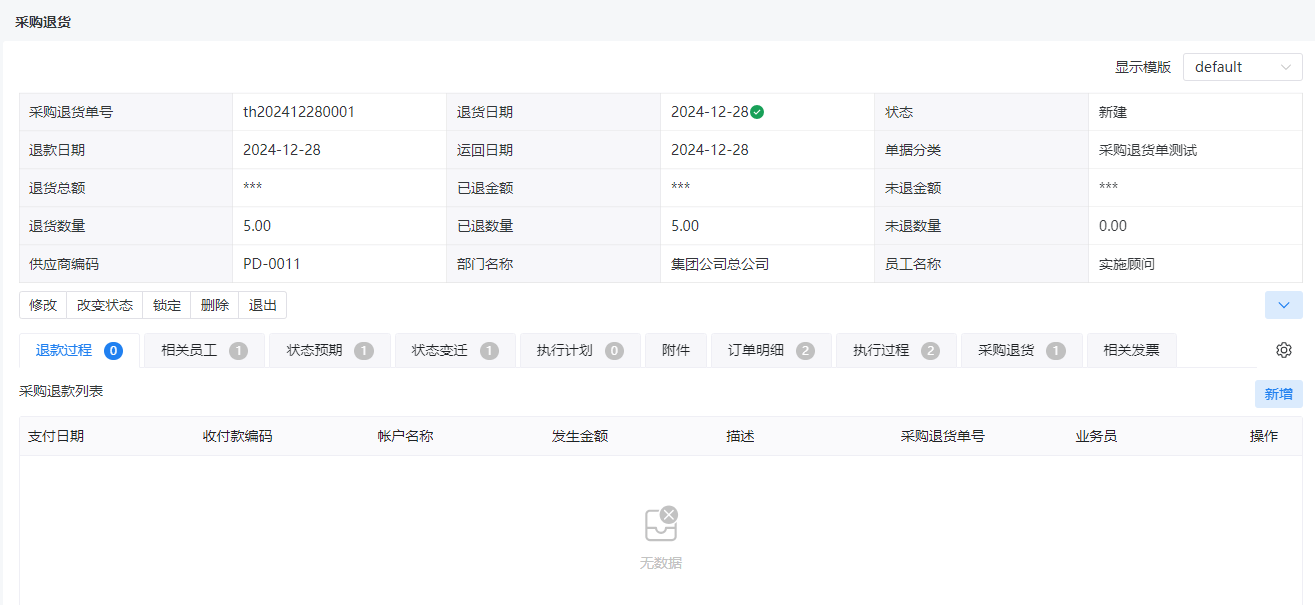Click the 未退数量 value 0.00
This screenshot has height=605, width=1315.
[x=1113, y=226]
